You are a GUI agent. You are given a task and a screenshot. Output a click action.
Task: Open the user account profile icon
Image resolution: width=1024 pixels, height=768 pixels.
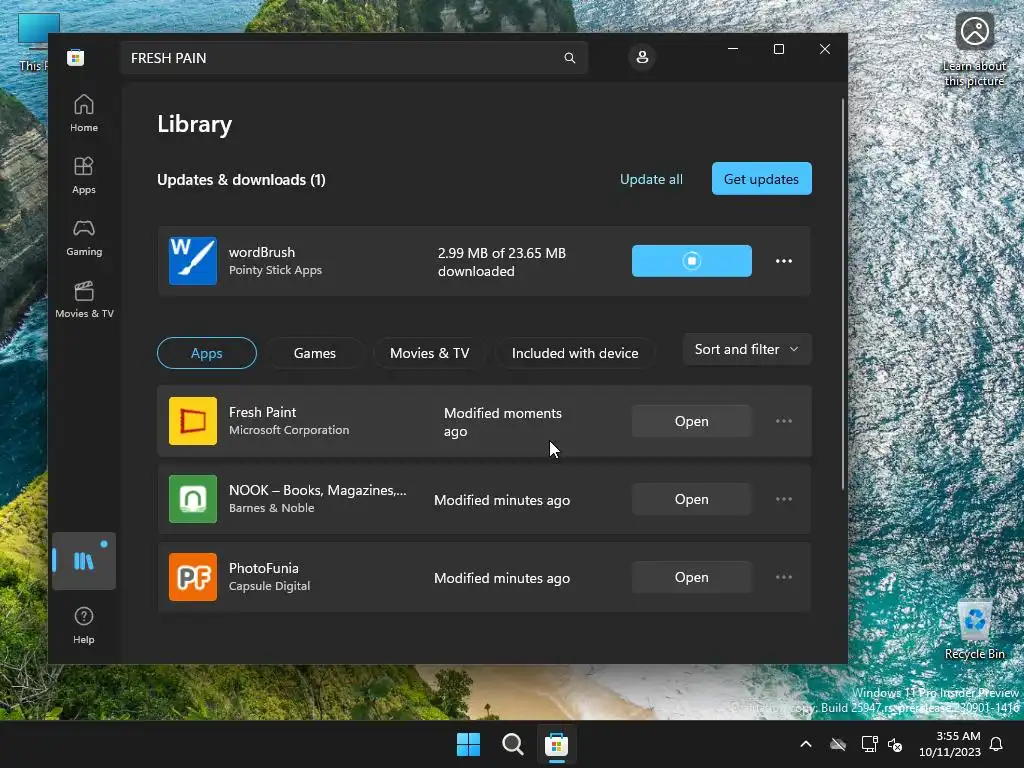click(642, 57)
